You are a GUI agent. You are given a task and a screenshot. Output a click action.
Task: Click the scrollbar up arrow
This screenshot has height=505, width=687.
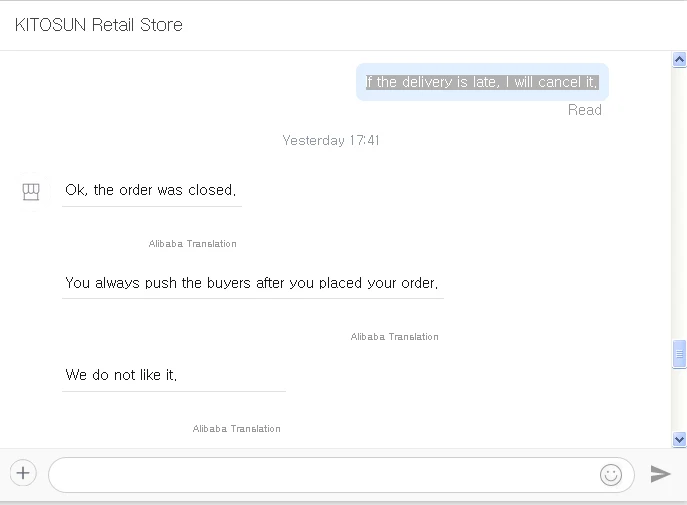(x=680, y=60)
